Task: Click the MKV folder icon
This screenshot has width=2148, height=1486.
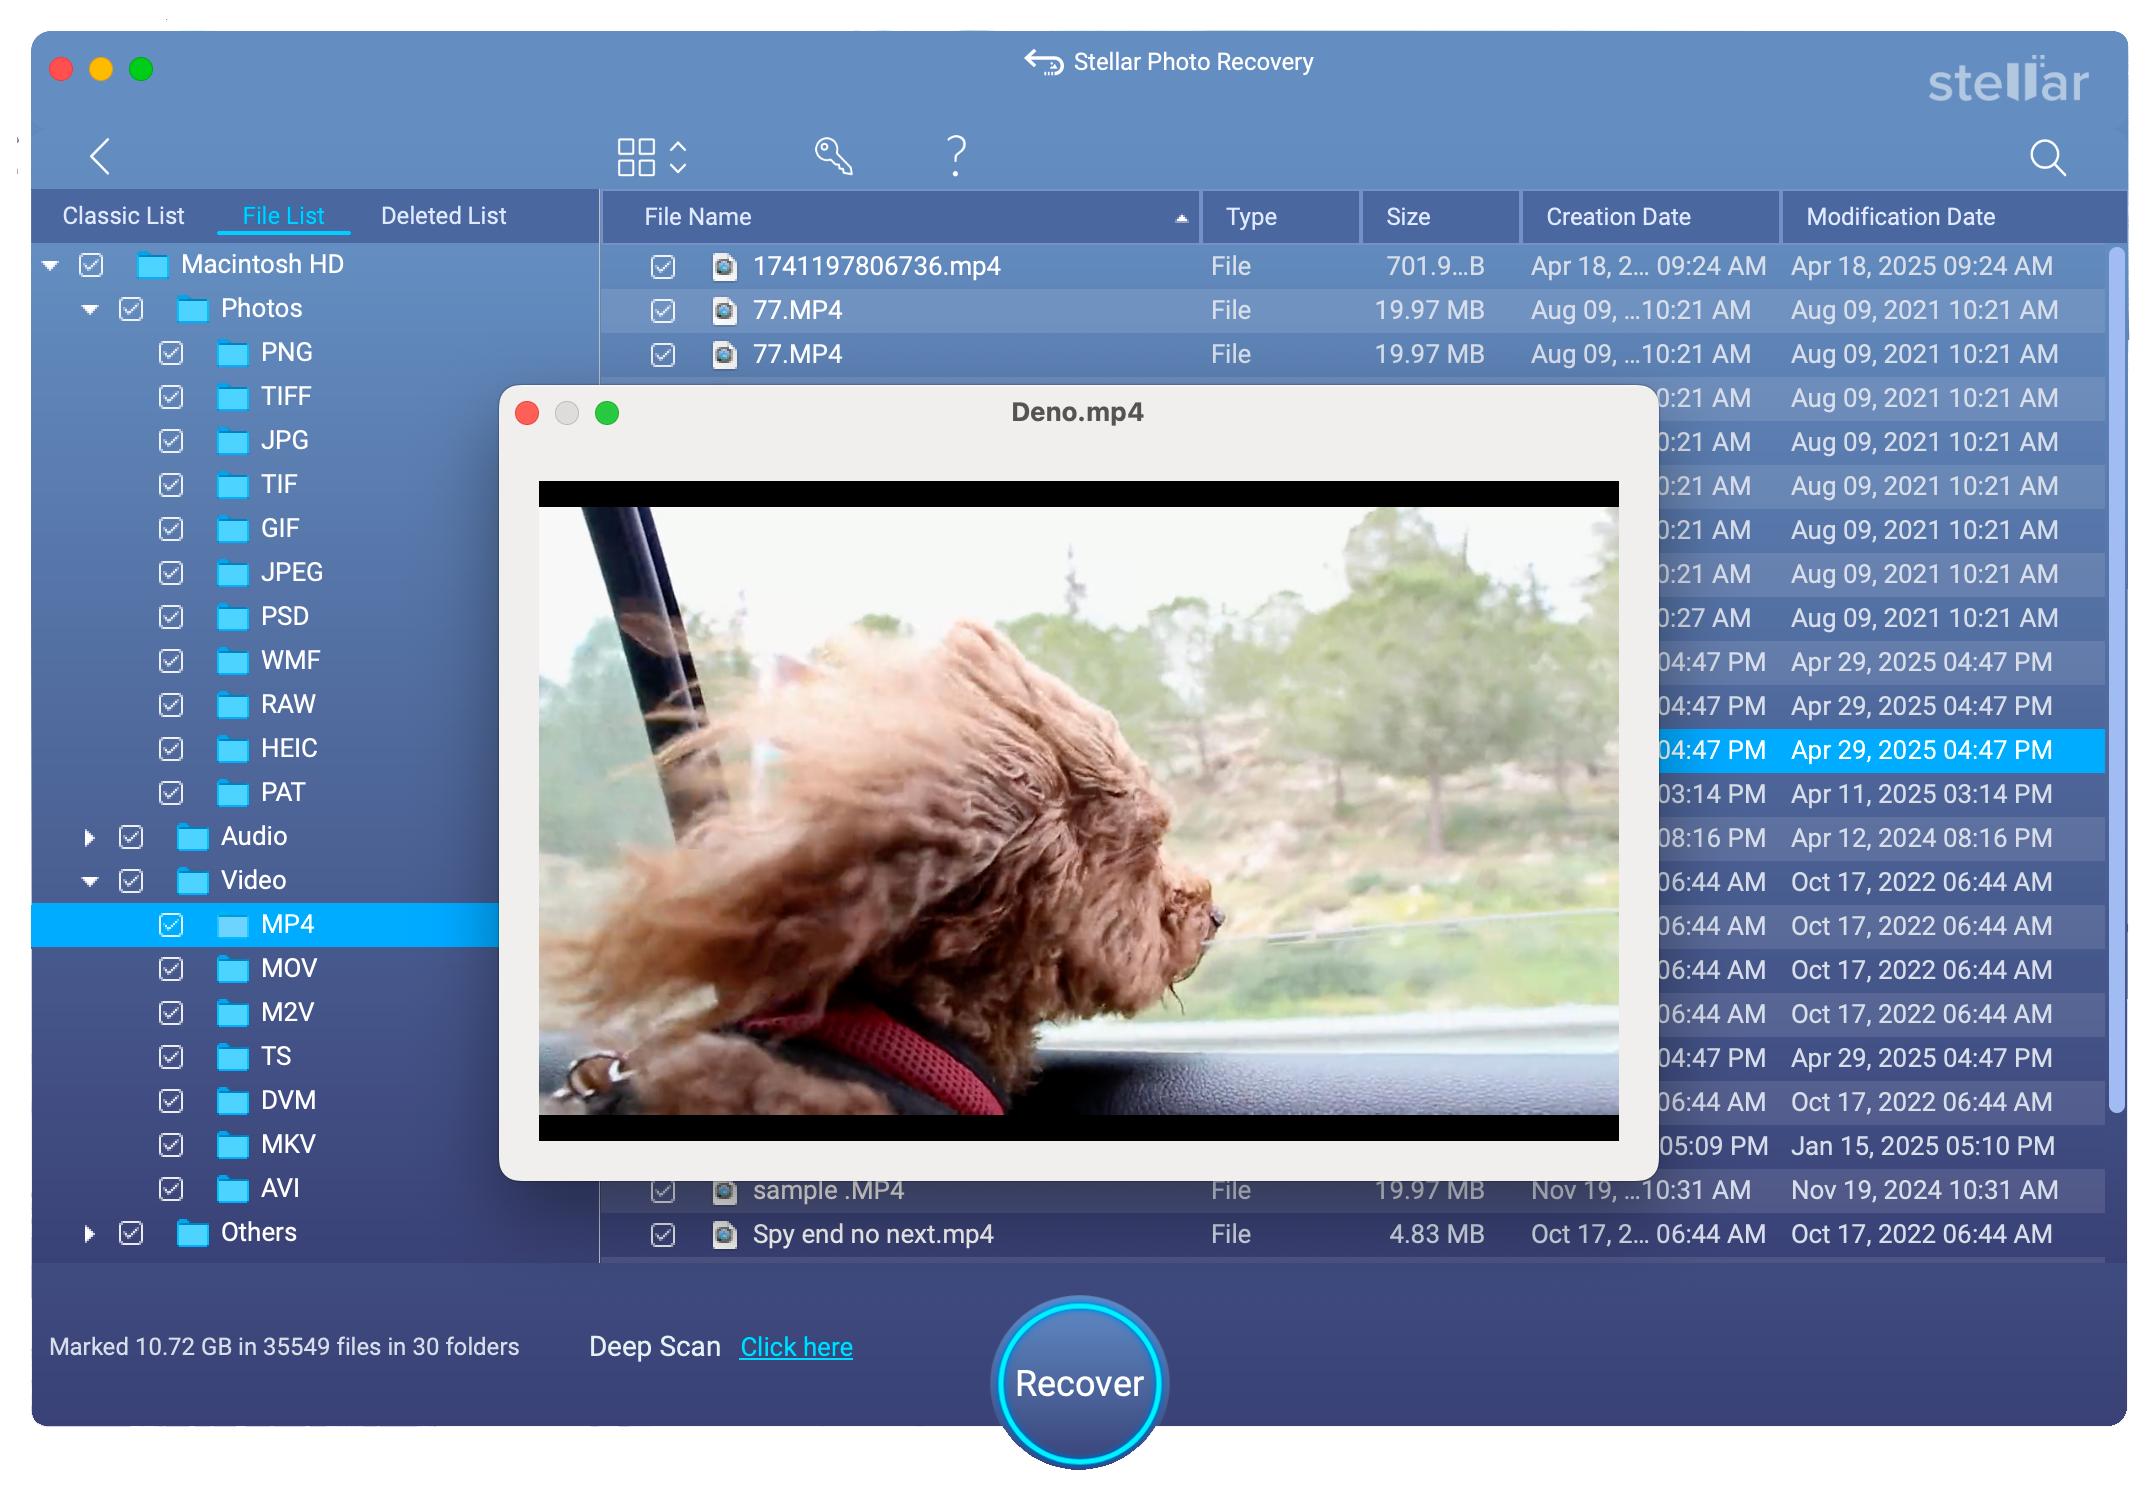Action: [233, 1145]
